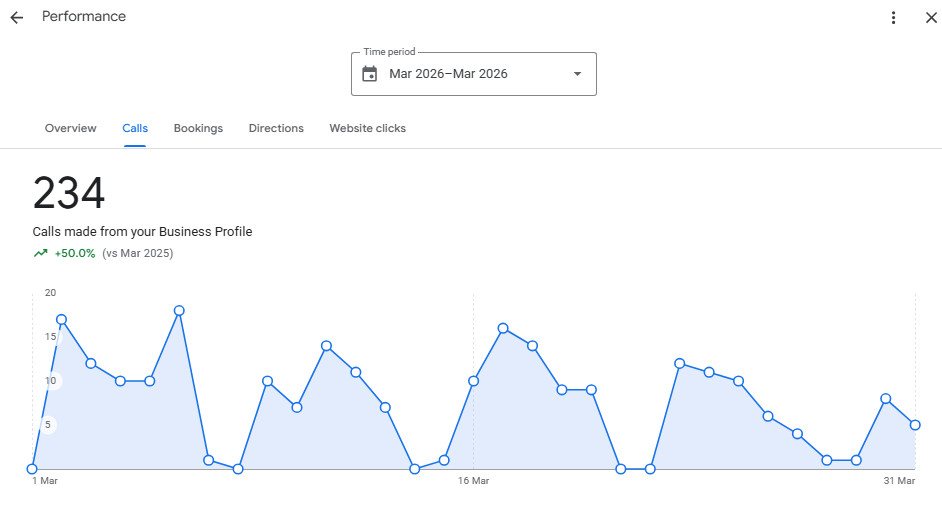This screenshot has width=942, height=509.
Task: Click the calendar icon in Time period
Action: point(369,74)
